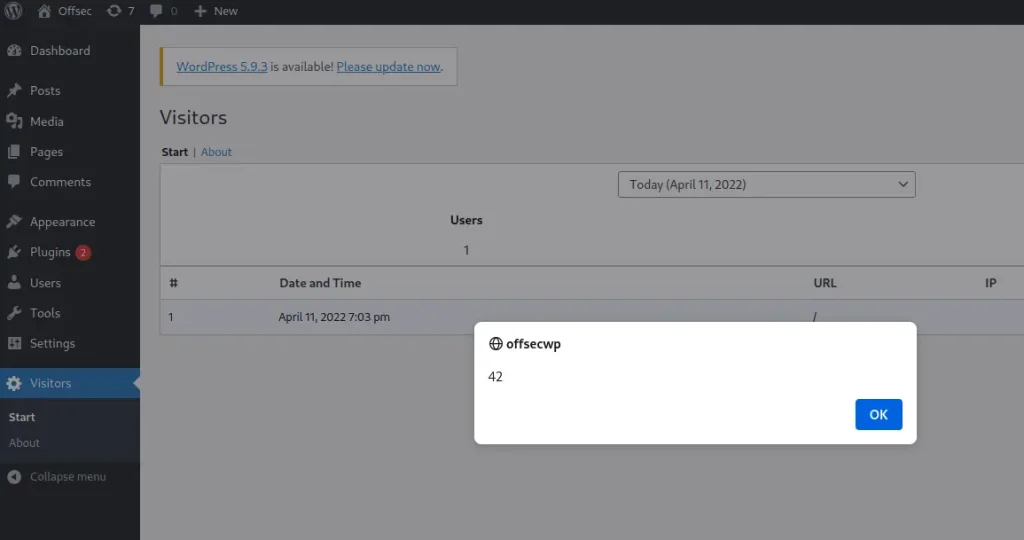Open Appearance in the sidebar
Image resolution: width=1024 pixels, height=540 pixels.
62,222
